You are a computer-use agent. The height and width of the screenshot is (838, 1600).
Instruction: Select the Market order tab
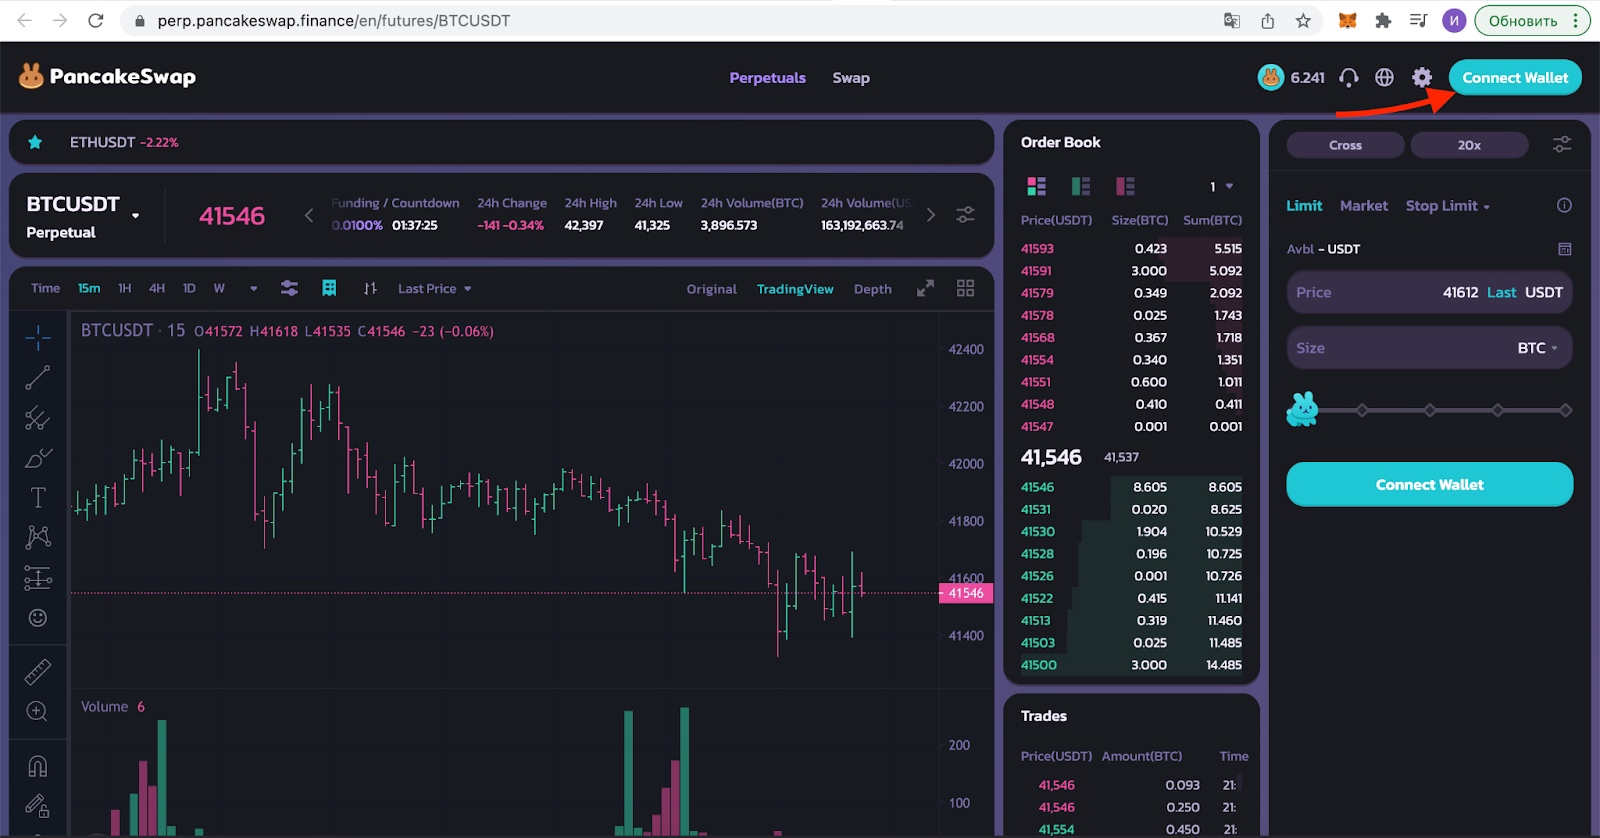(x=1364, y=205)
